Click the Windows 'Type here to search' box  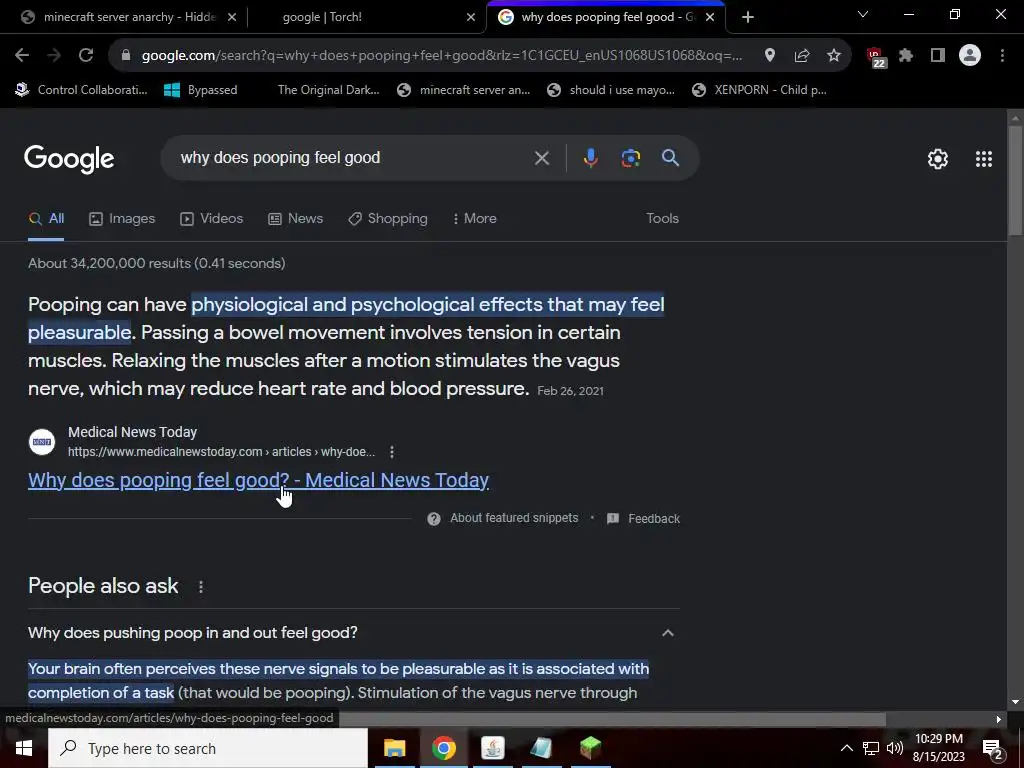[208, 748]
